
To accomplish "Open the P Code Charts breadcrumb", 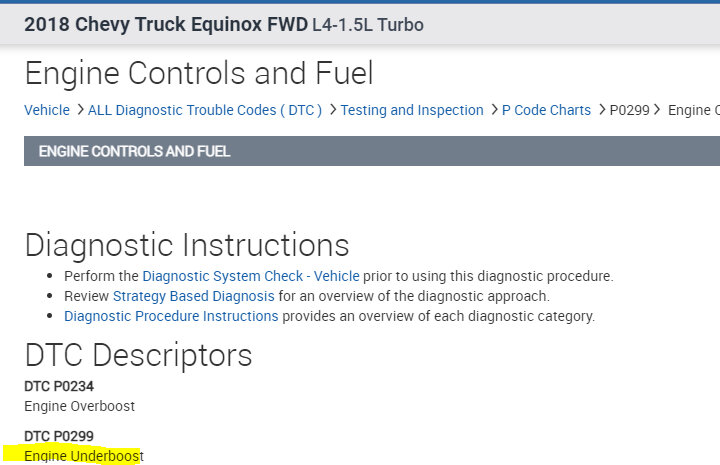I will (545, 110).
